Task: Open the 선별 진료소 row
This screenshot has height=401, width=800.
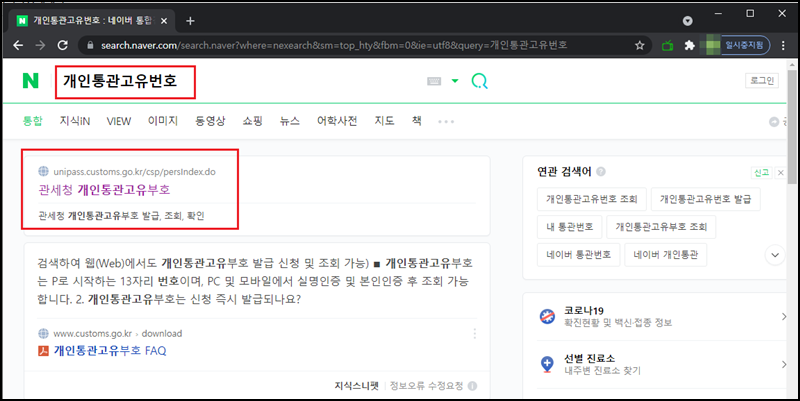Action: tap(662, 364)
